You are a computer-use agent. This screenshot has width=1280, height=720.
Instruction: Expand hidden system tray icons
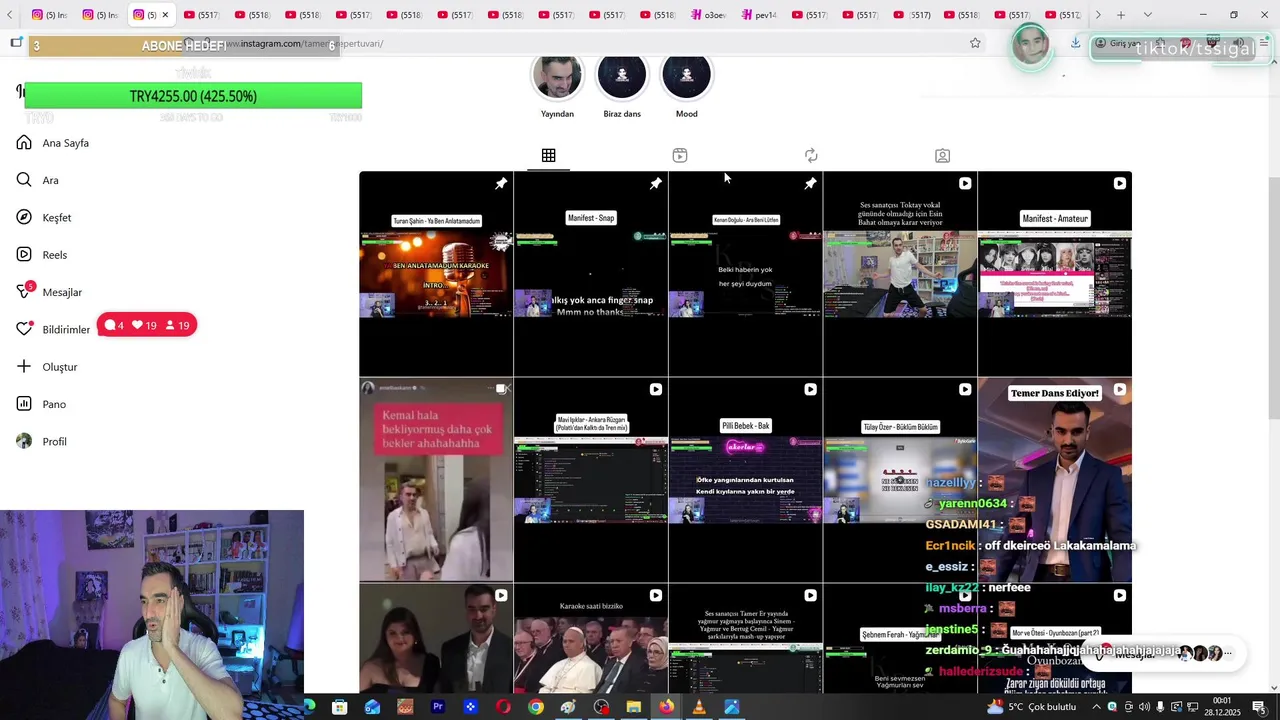tap(1096, 707)
